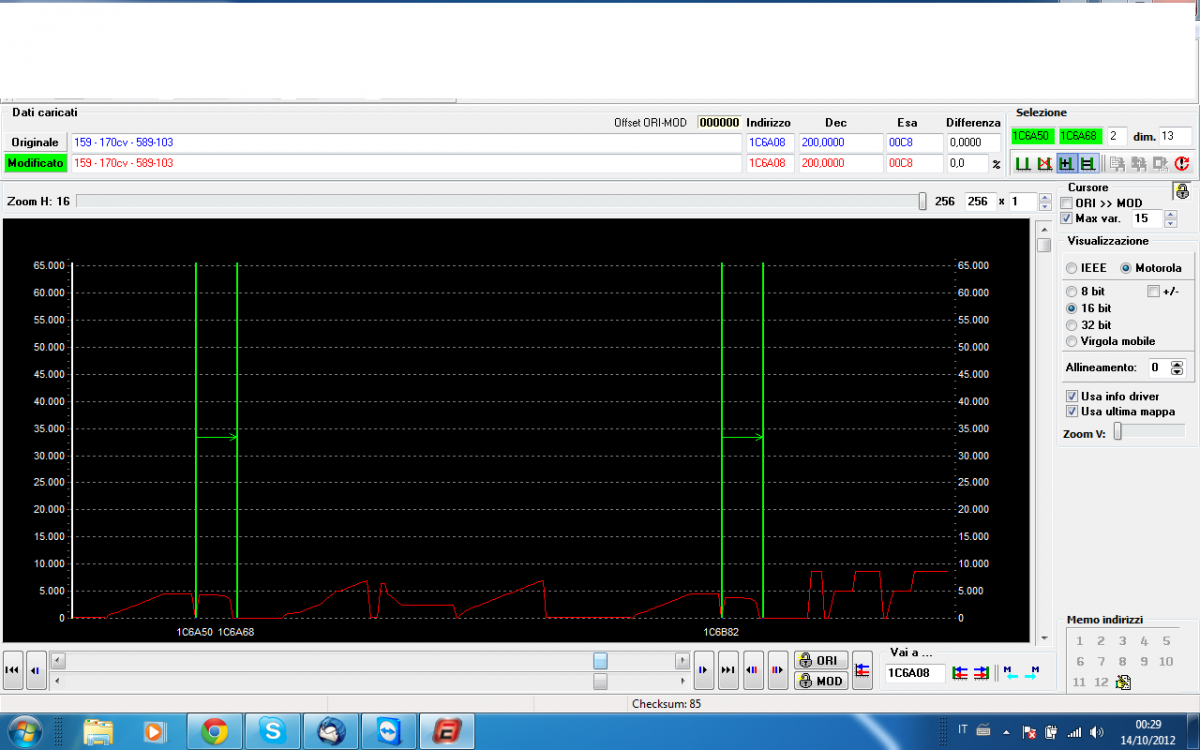Click the go-to previous address icon next to Vai a
The width and height of the screenshot is (1200, 750).
(x=960, y=673)
